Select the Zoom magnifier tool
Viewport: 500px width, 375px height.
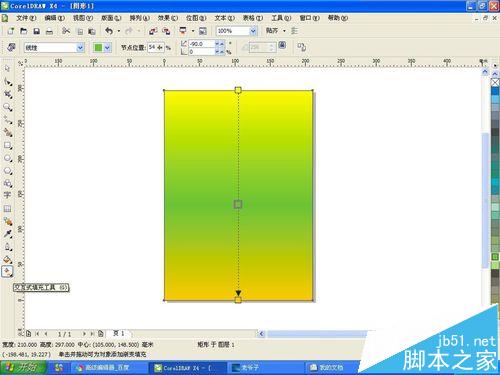(x=8, y=107)
